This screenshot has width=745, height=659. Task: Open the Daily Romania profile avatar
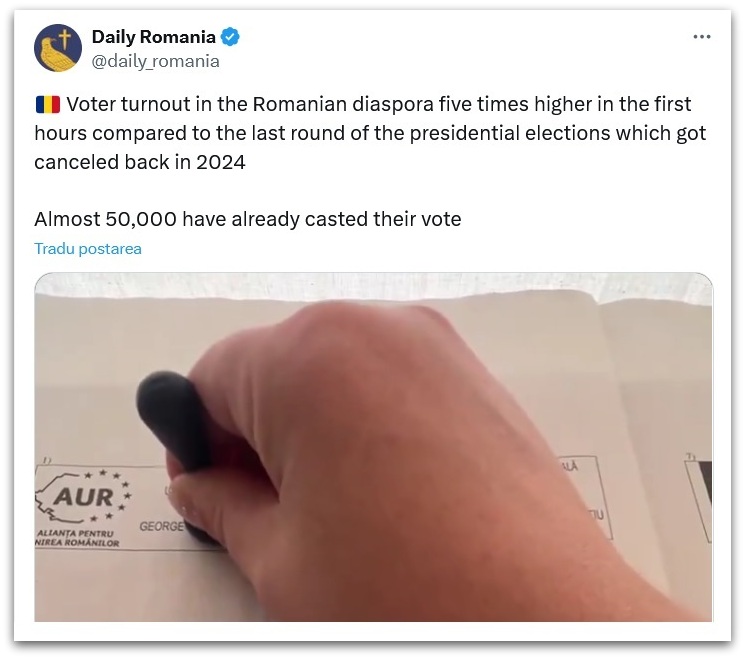[x=57, y=48]
